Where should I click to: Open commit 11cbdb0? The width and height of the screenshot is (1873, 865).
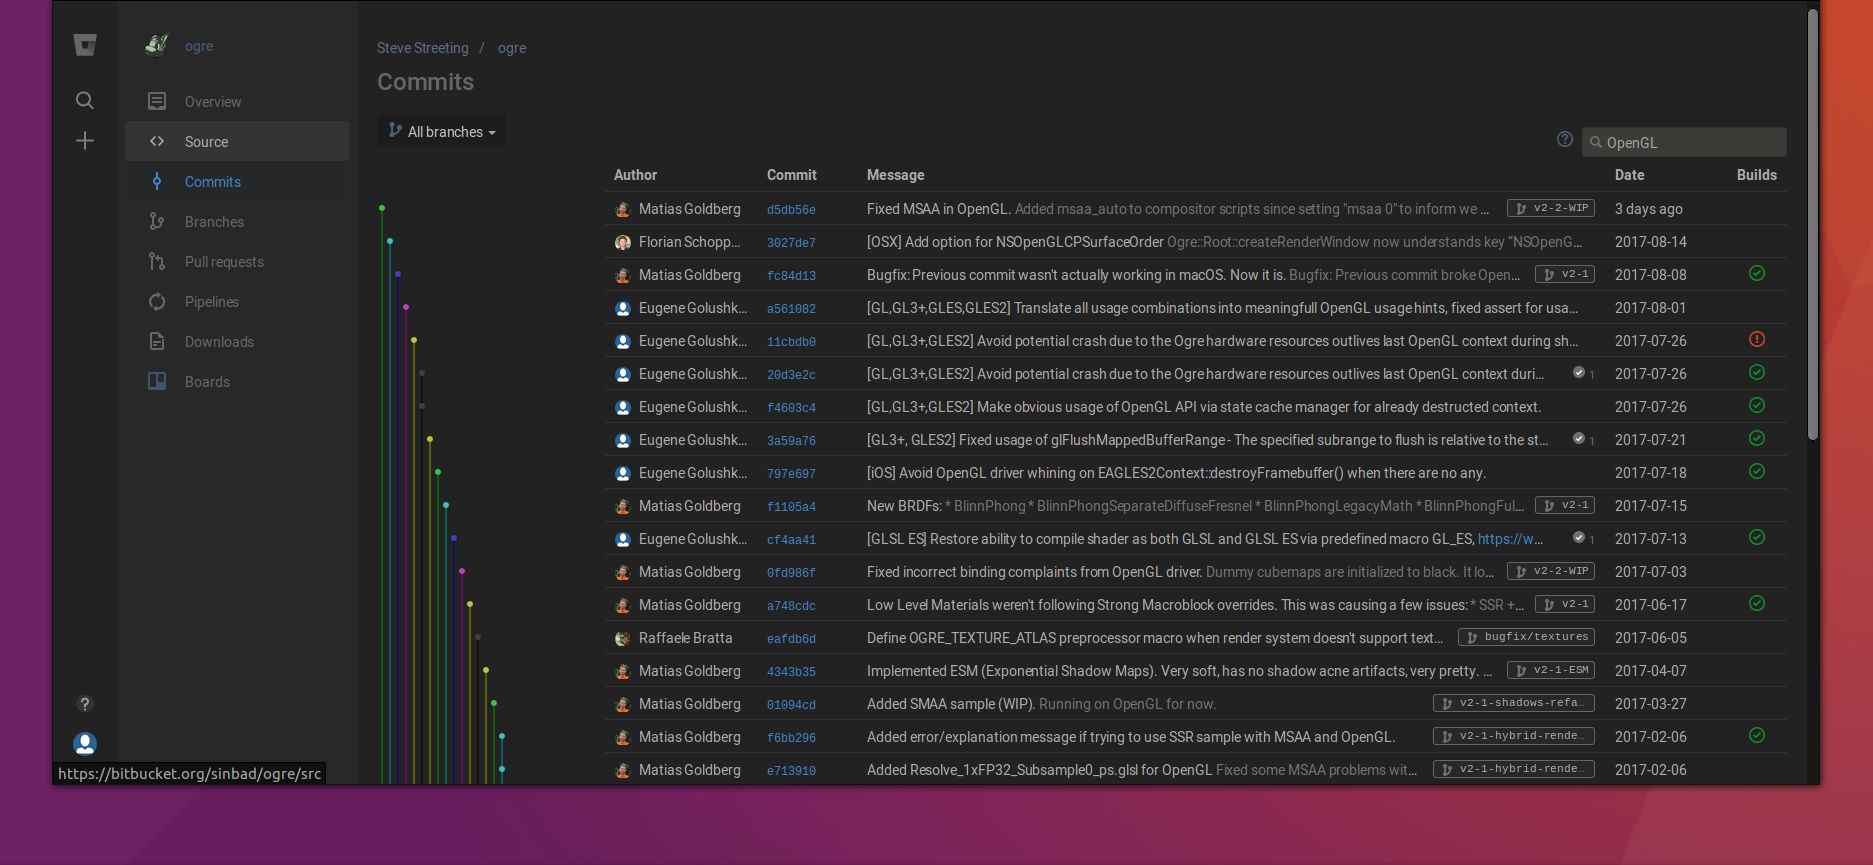791,342
